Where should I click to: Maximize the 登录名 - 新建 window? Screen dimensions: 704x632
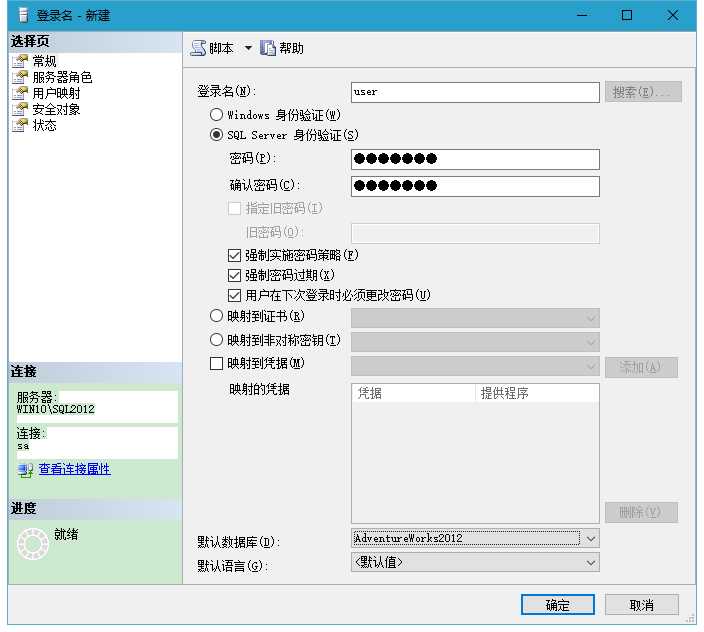coord(627,15)
